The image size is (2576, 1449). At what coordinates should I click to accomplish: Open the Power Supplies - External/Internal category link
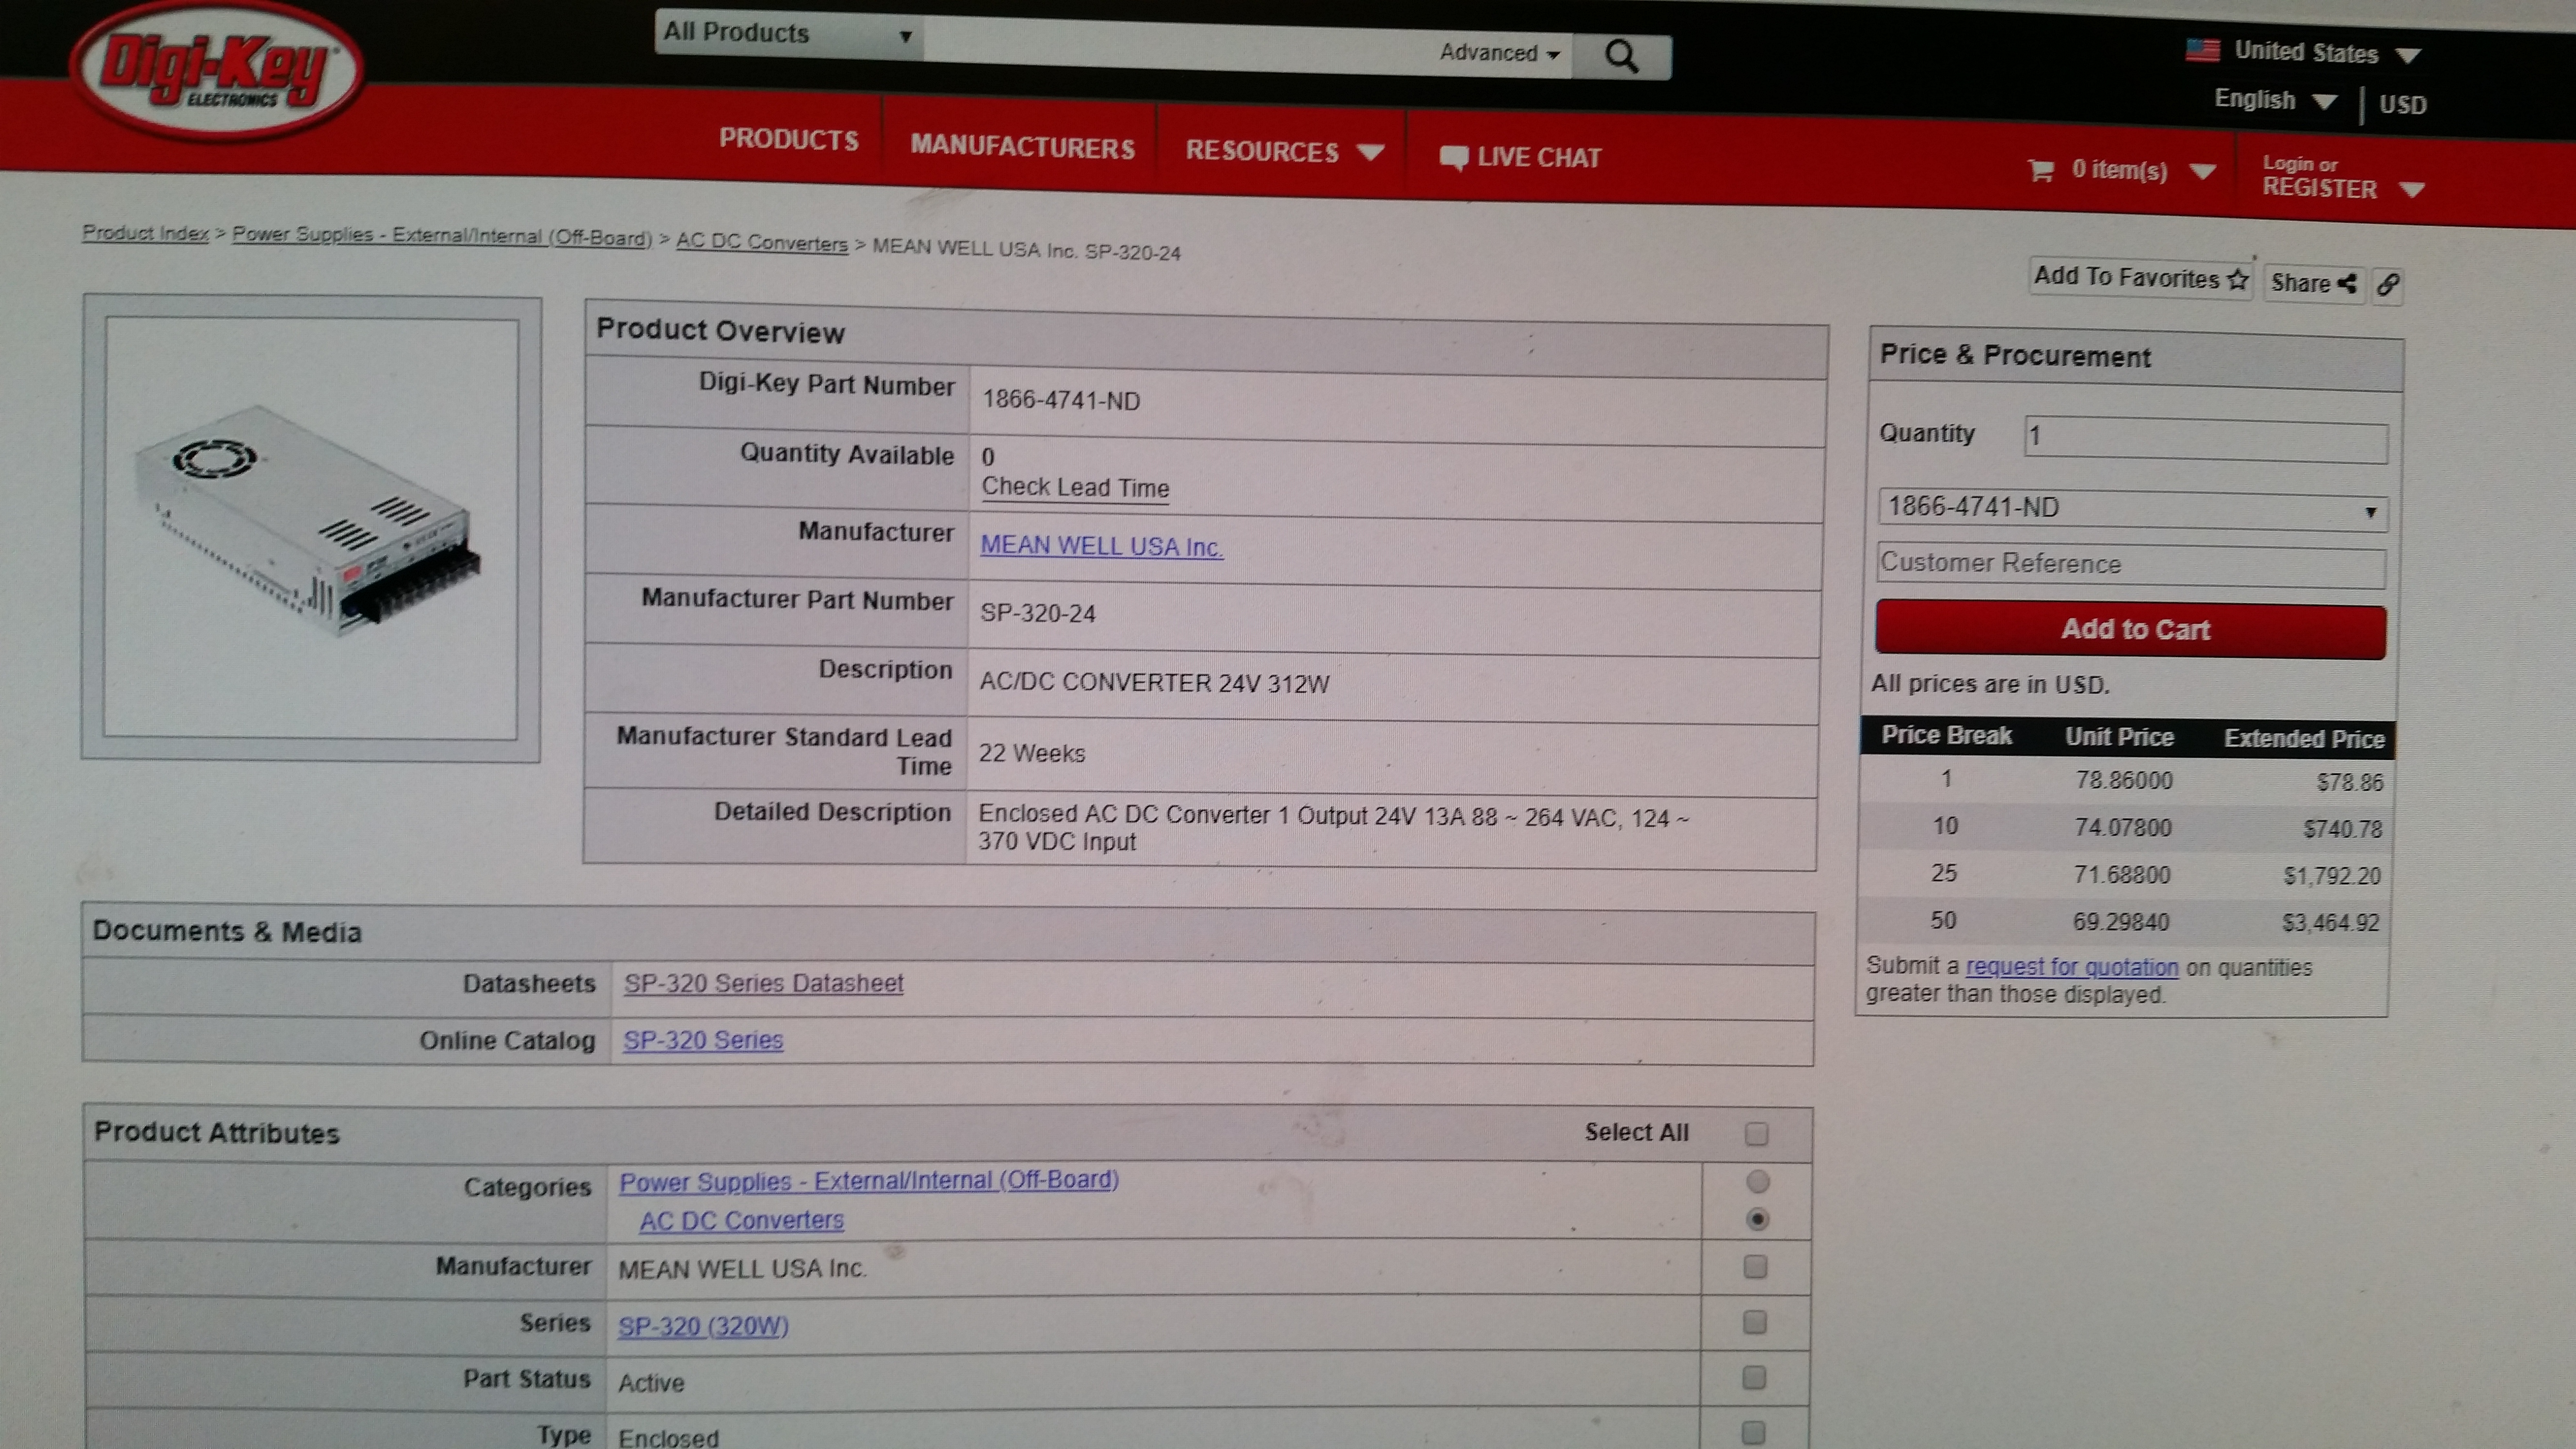pyautogui.click(x=868, y=1181)
